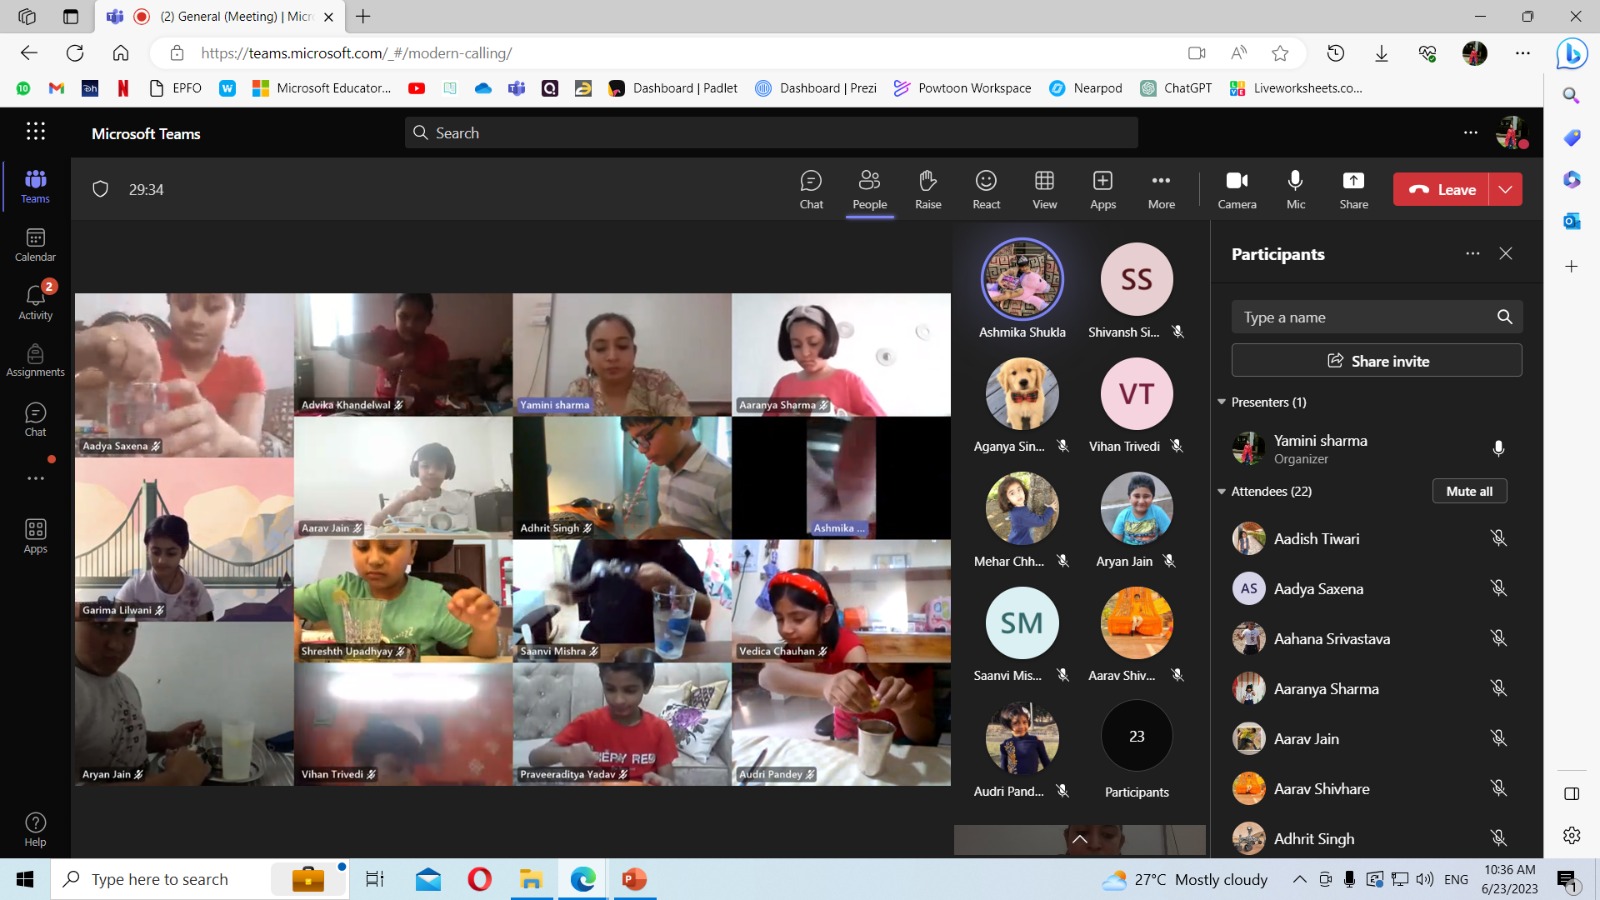Click the Raise hand icon

click(x=928, y=189)
